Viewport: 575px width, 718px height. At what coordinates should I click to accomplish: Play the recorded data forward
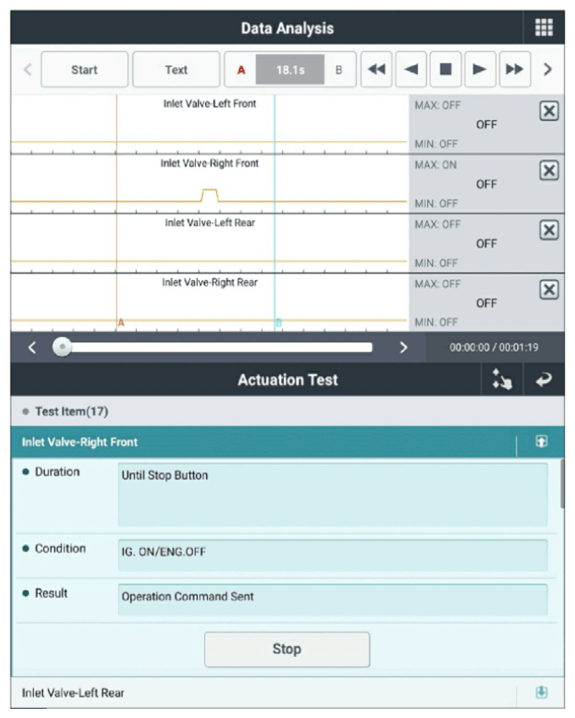pyautogui.click(x=480, y=70)
